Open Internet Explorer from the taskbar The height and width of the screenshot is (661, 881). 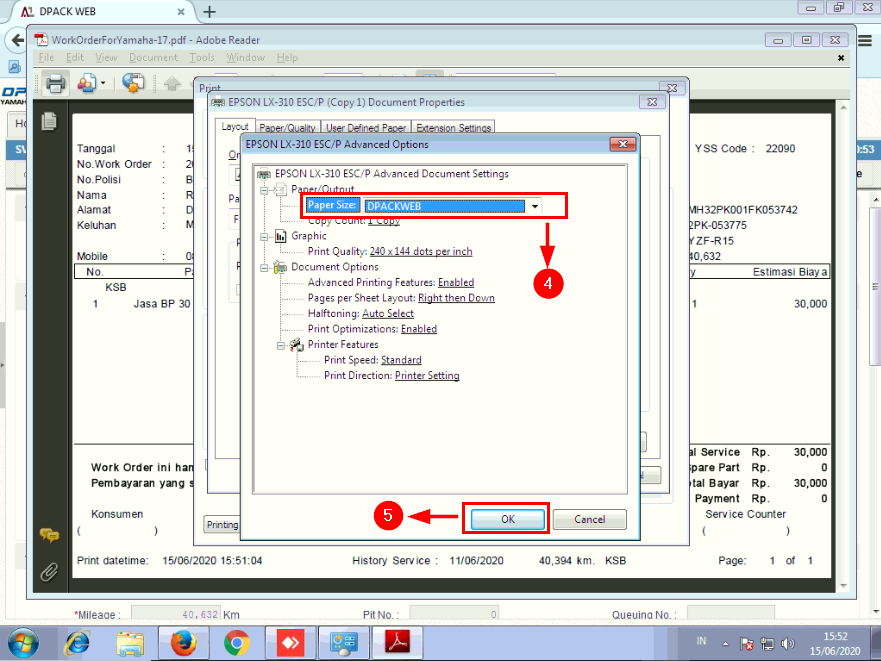78,642
